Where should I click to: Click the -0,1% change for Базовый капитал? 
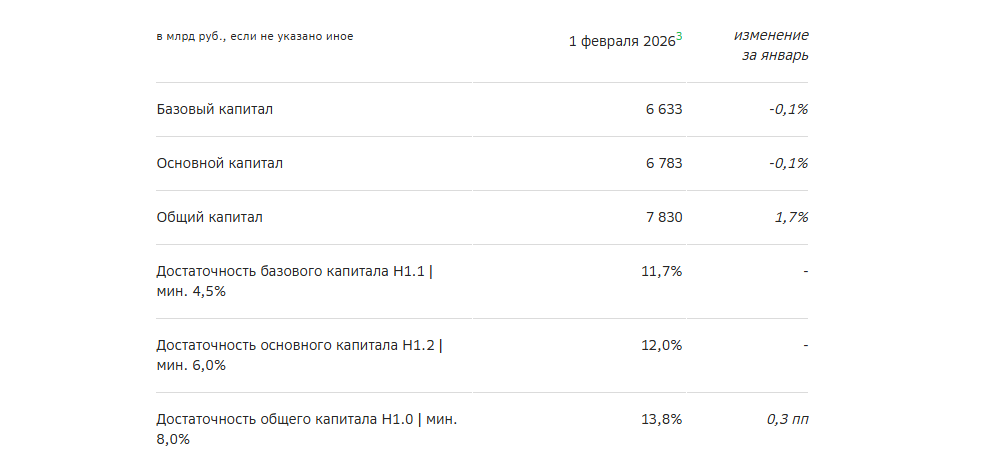pyautogui.click(x=788, y=109)
